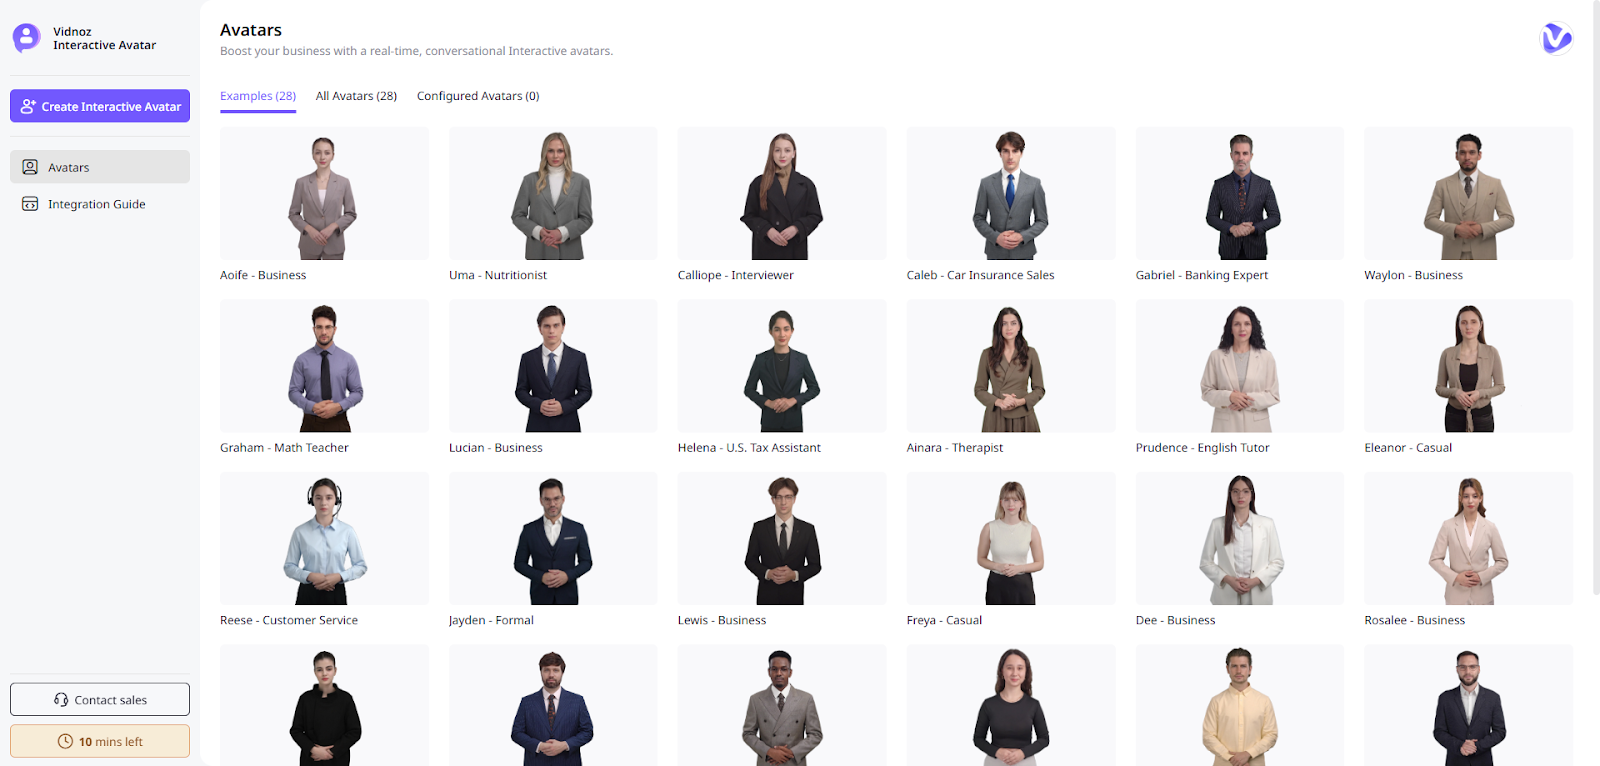Click the add-person icon in Create Interactive Avatar

coord(28,106)
